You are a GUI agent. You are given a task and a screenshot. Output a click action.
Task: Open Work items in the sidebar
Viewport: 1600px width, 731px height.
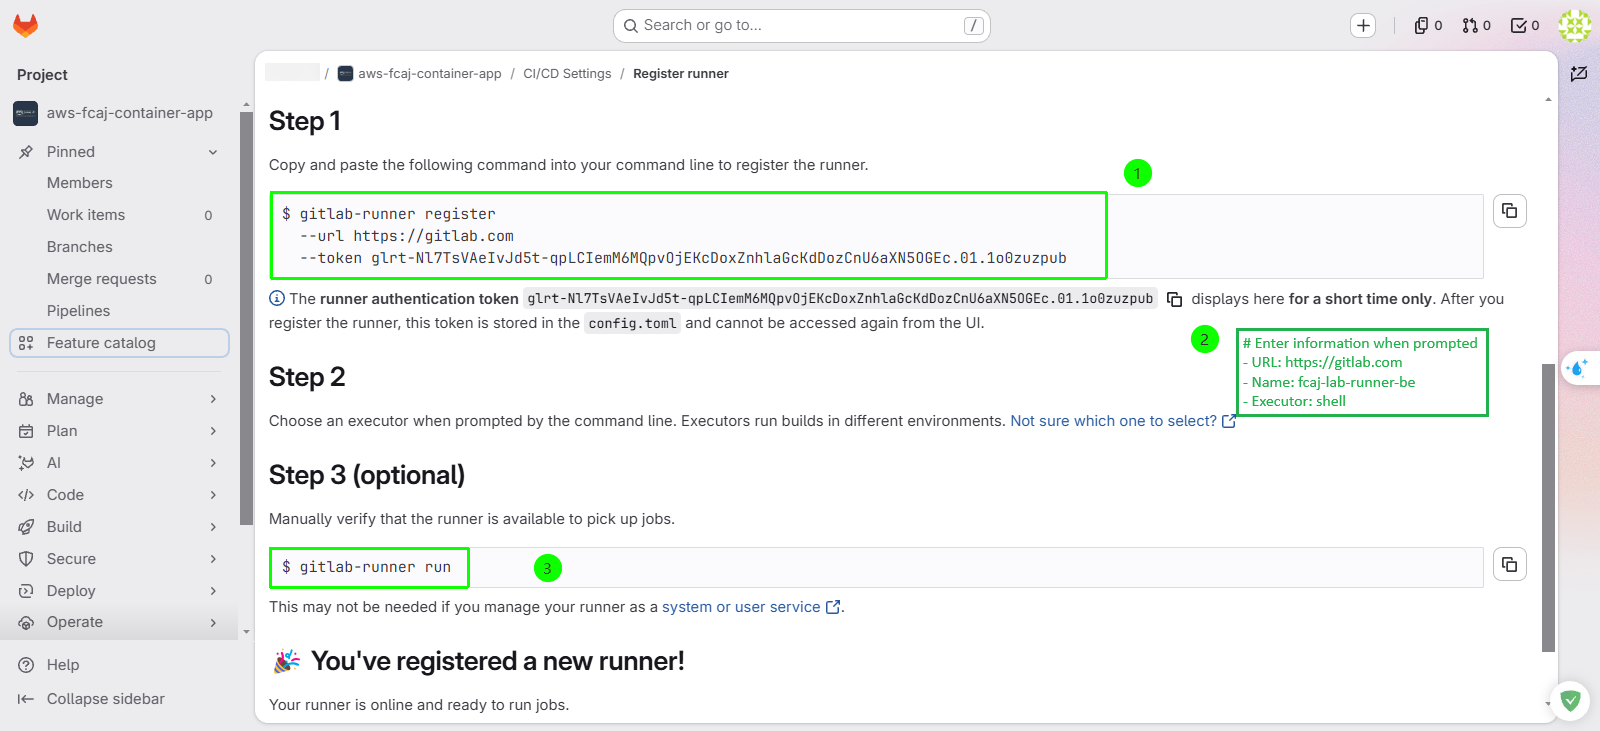click(x=120, y=215)
